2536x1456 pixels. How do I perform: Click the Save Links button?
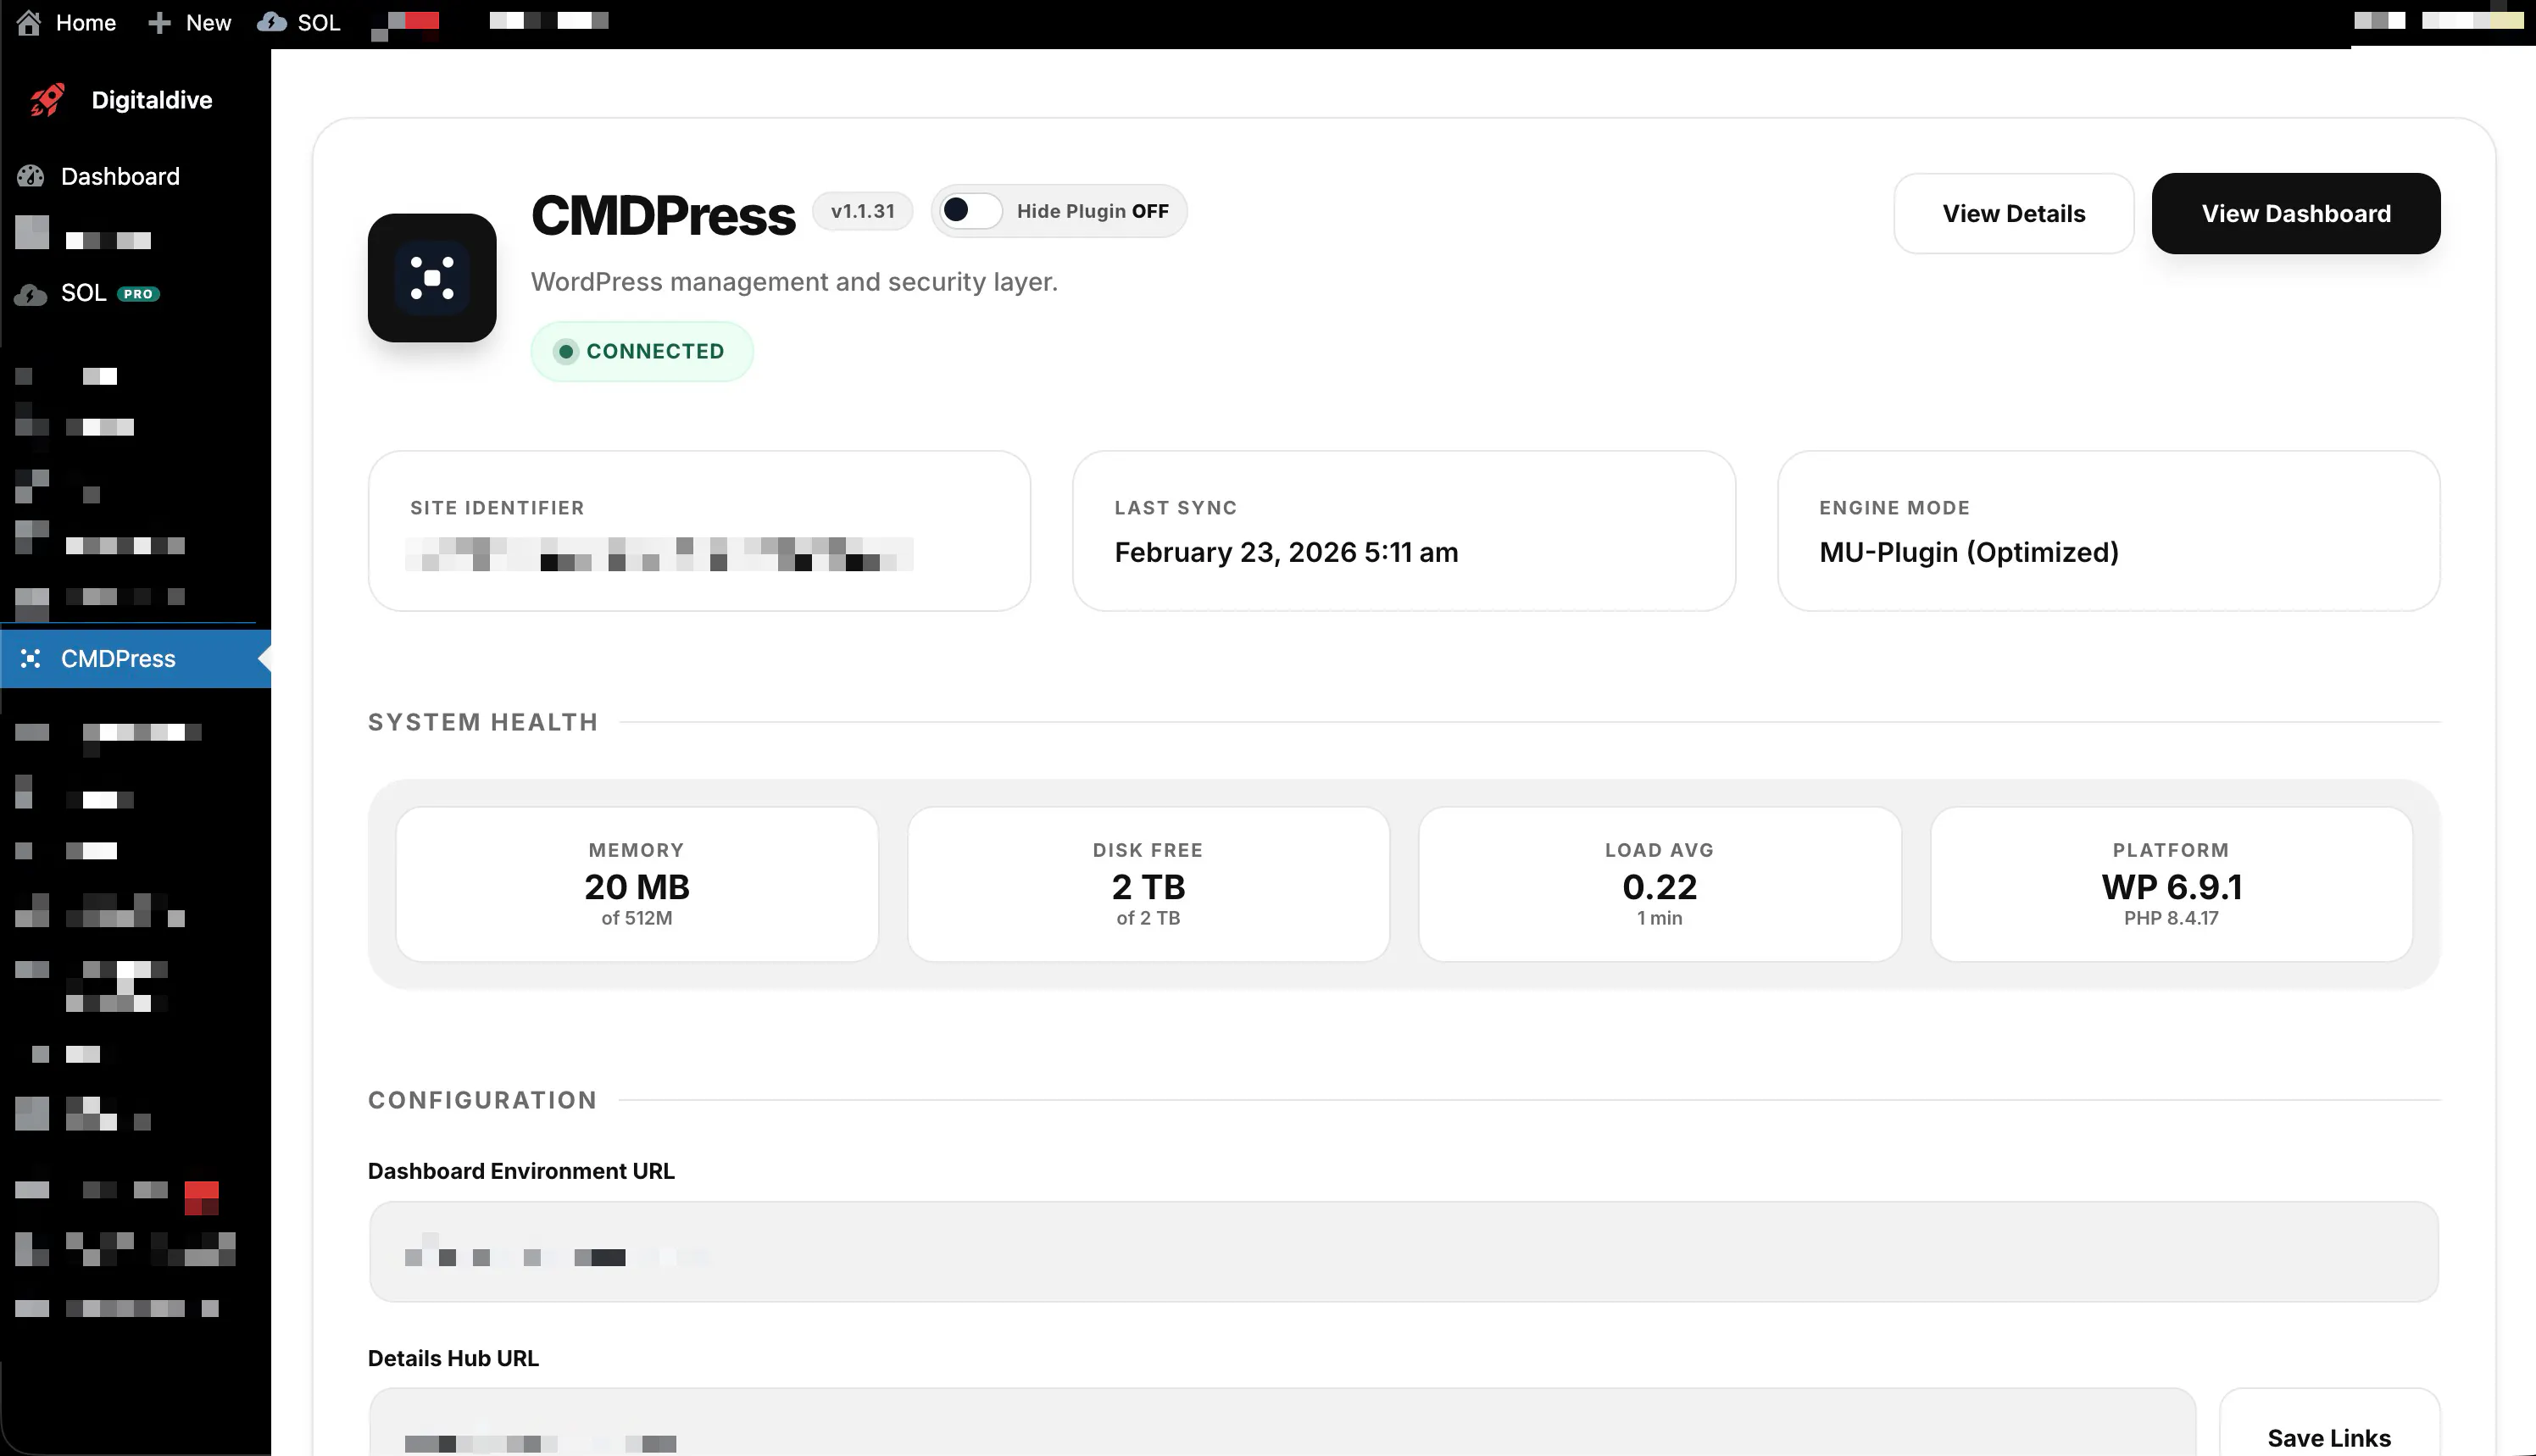2329,1437
